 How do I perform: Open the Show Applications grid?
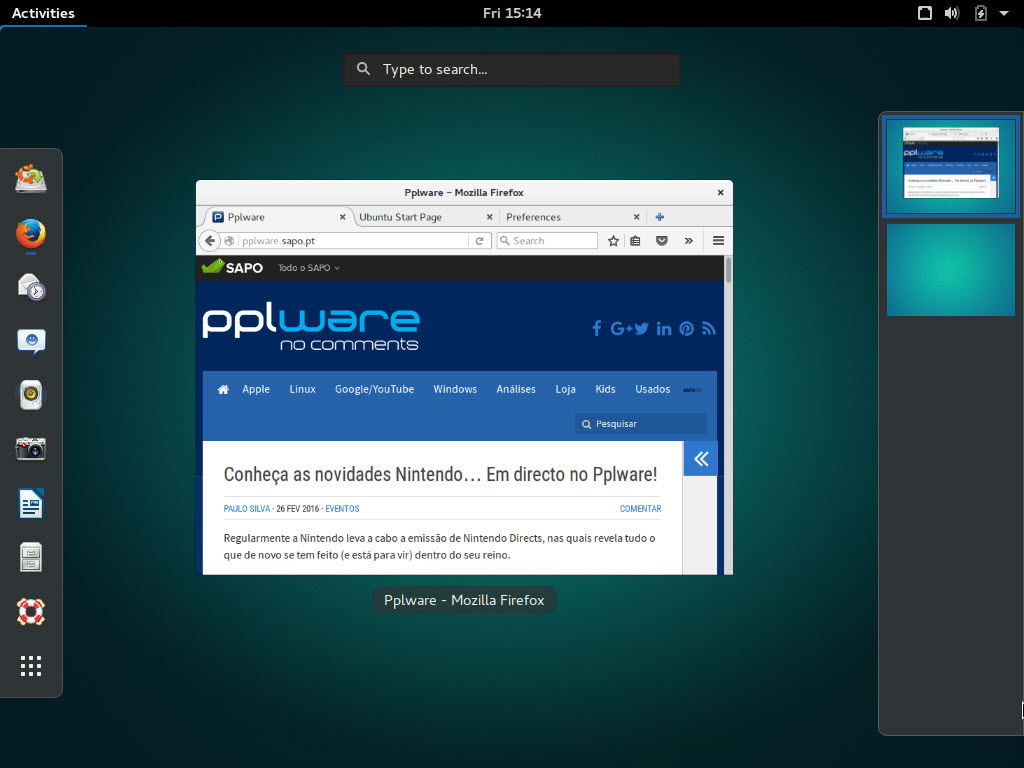click(31, 665)
